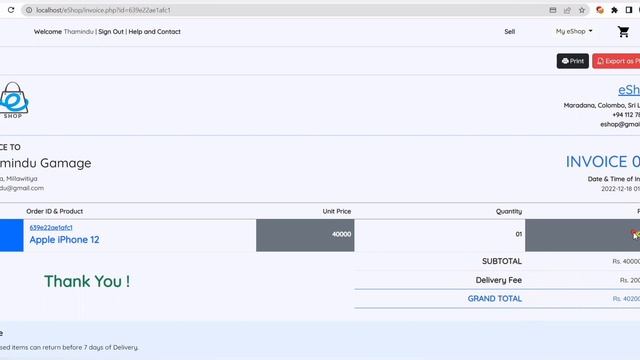This screenshot has width=640, height=360.
Task: Click the Unit Price column header
Action: click(337, 211)
